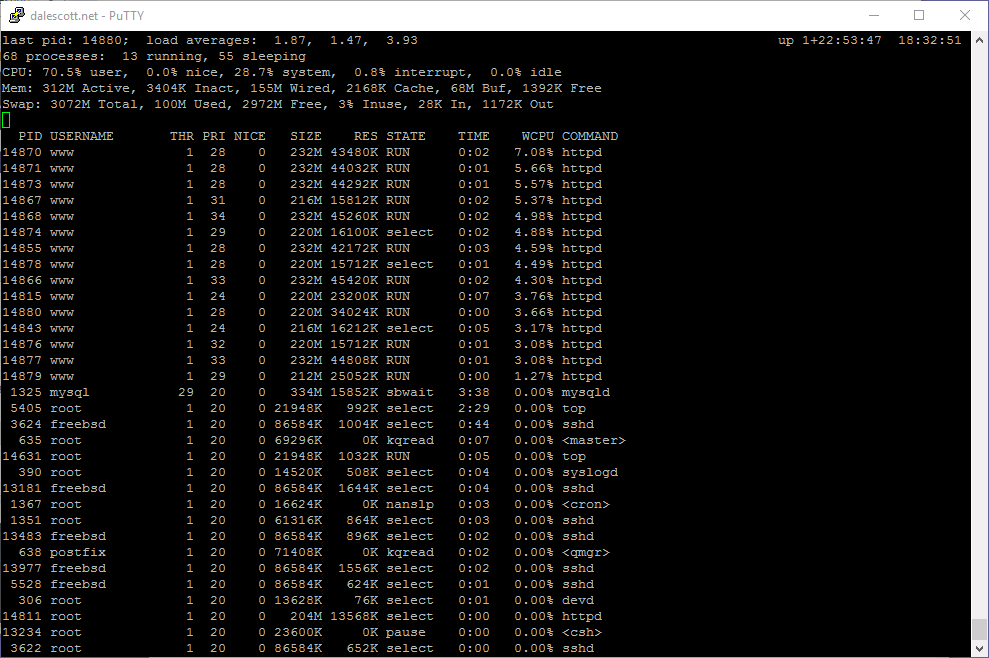
Task: Click the 'pause' state value
Action: (406, 632)
